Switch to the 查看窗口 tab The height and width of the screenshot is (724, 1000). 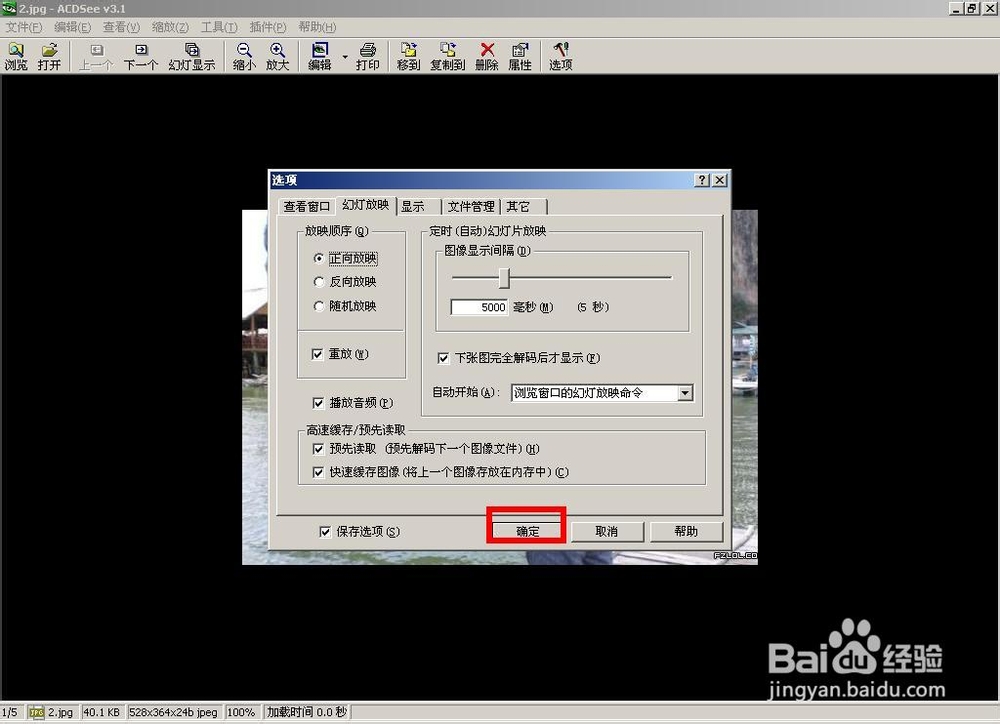click(x=307, y=207)
